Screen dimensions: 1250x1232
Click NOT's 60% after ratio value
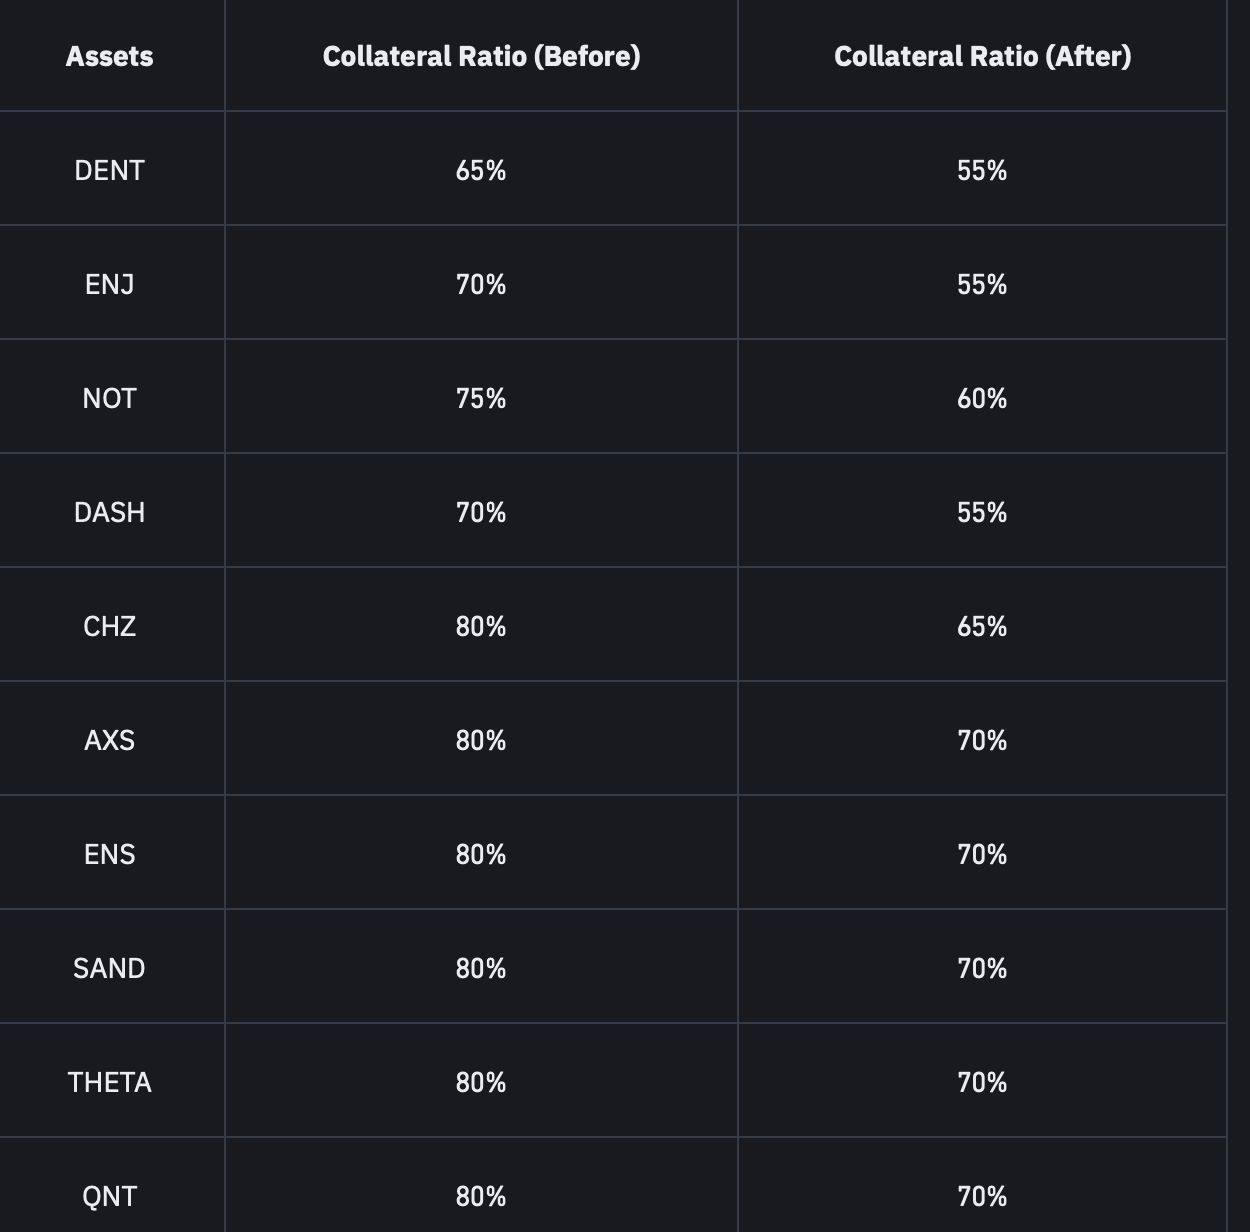point(982,398)
